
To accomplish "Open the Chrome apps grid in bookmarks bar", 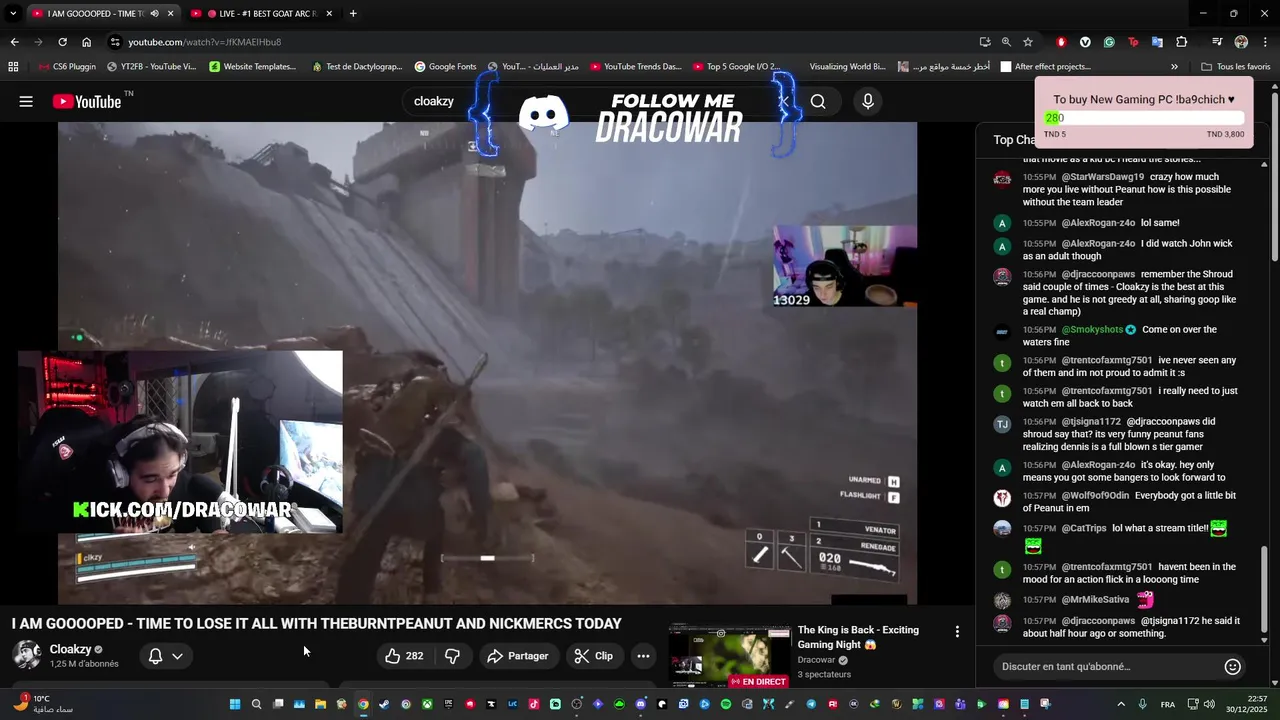I will click(x=13, y=67).
